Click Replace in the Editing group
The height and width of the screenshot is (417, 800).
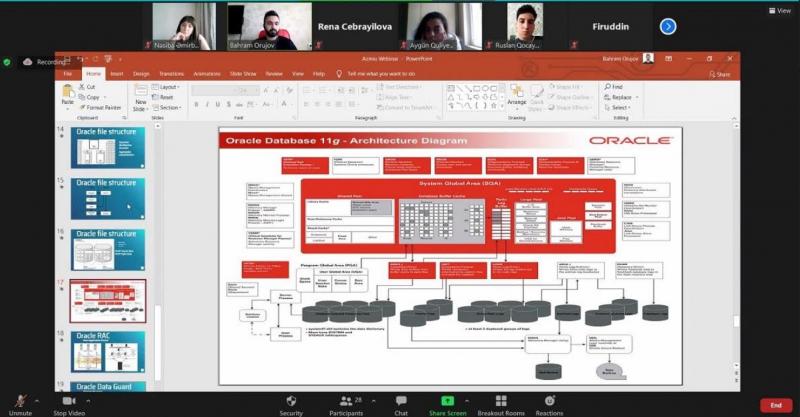coord(618,97)
